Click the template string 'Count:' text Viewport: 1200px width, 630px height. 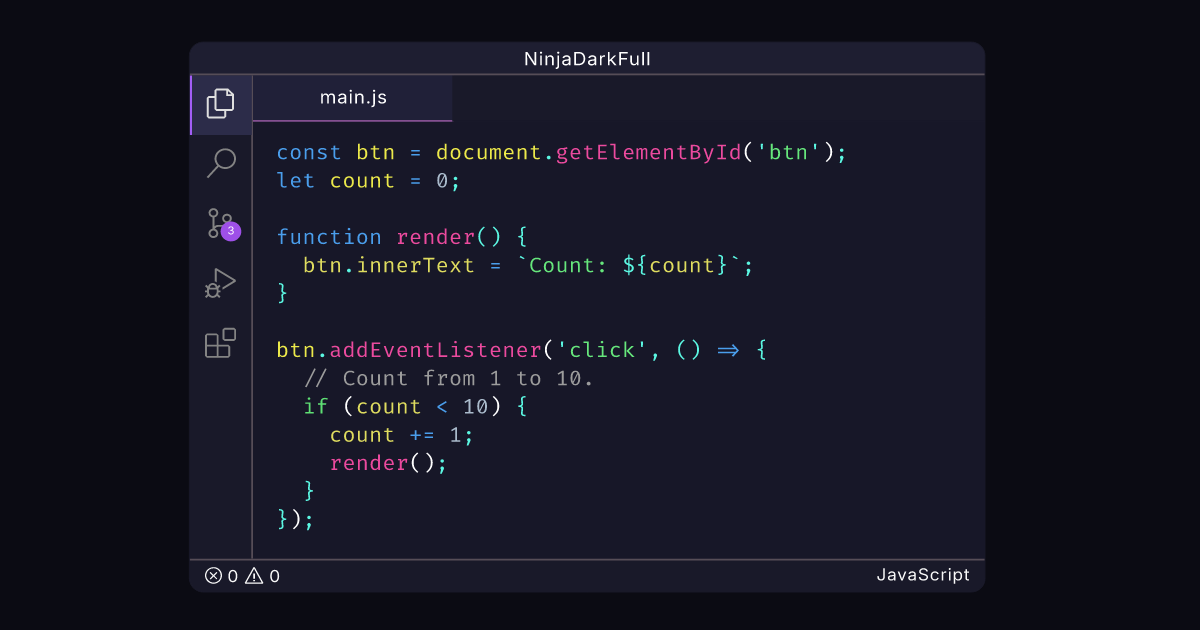[568, 265]
